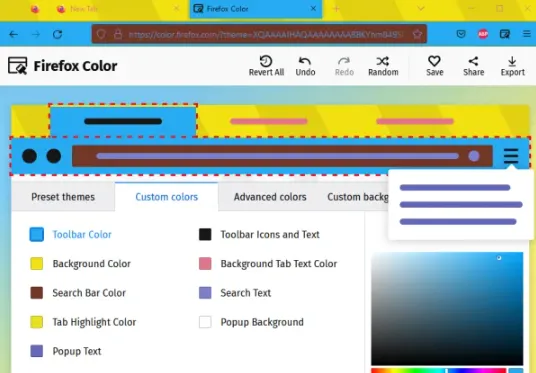
Task: Click the first black circle in preview toolbar
Action: [29, 156]
